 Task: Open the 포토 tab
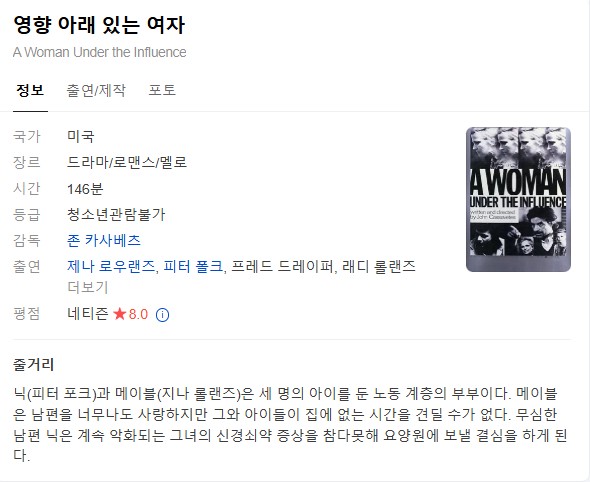pyautogui.click(x=162, y=90)
